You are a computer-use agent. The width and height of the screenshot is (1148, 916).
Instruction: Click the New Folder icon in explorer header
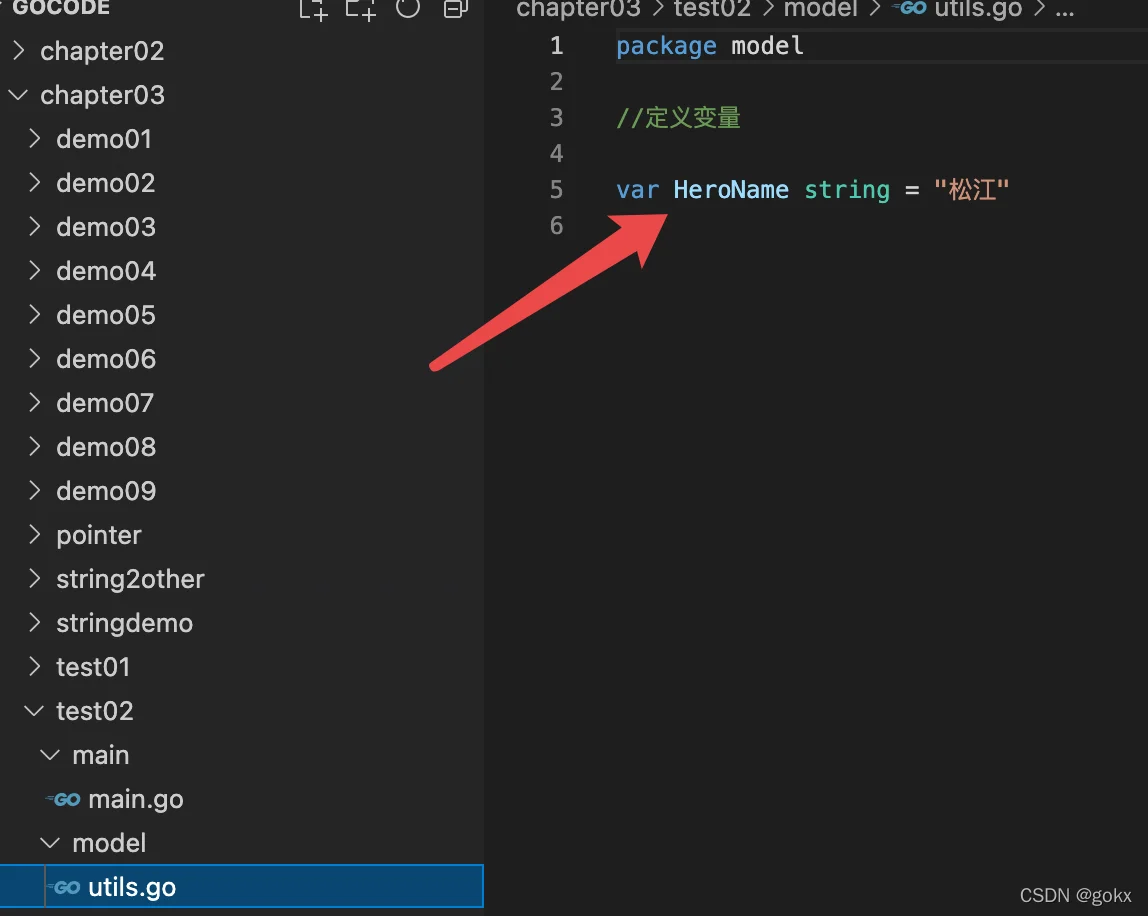(360, 9)
